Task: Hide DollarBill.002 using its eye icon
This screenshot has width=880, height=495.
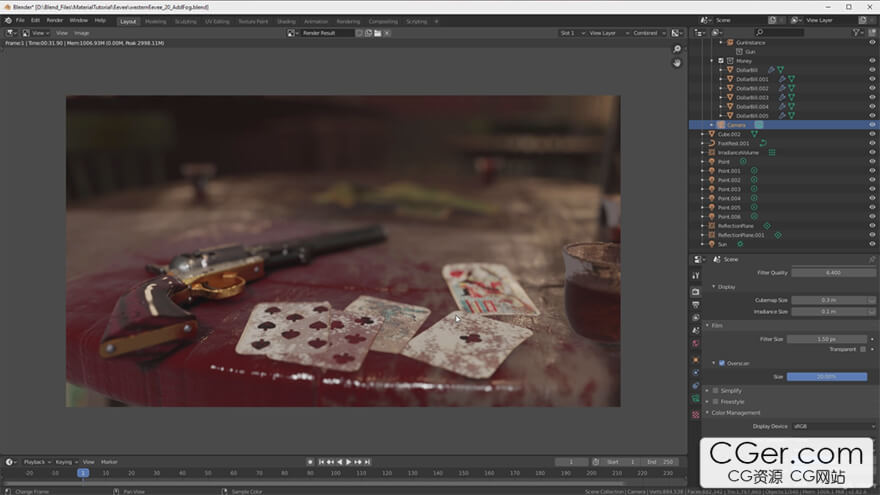Action: tap(872, 88)
